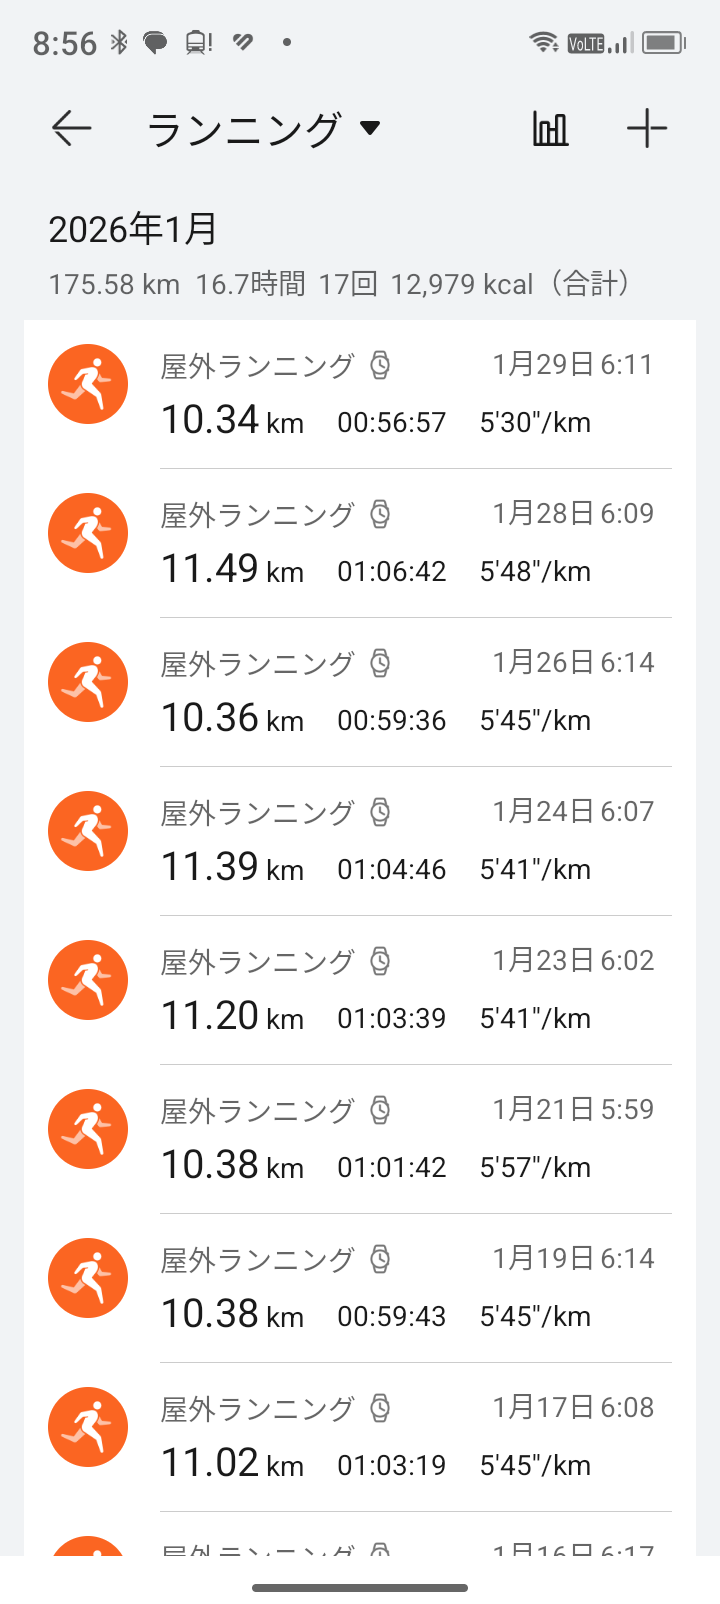Tap the plus icon to add record
The height and width of the screenshot is (1604, 720).
click(647, 129)
